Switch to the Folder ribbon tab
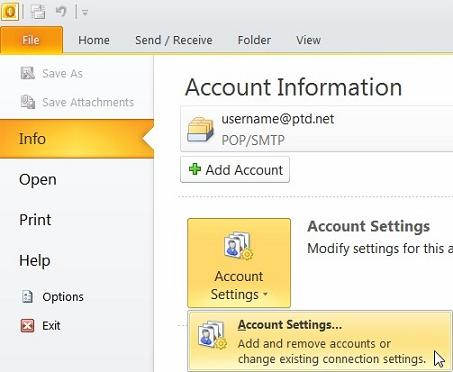Viewport: 453px width, 372px height. click(x=254, y=40)
